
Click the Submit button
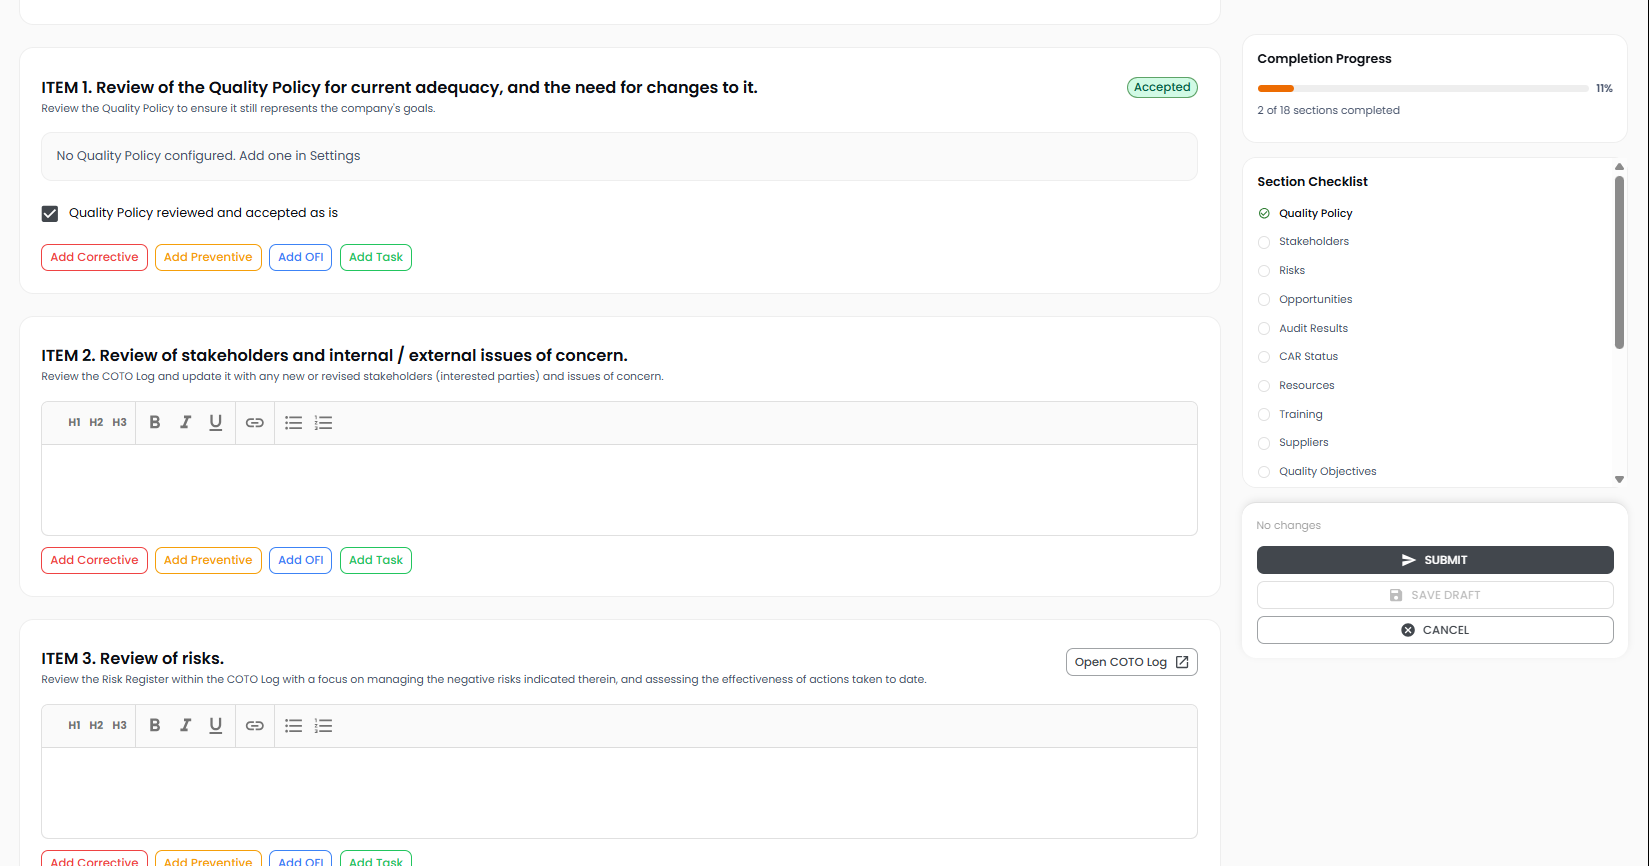tap(1434, 560)
